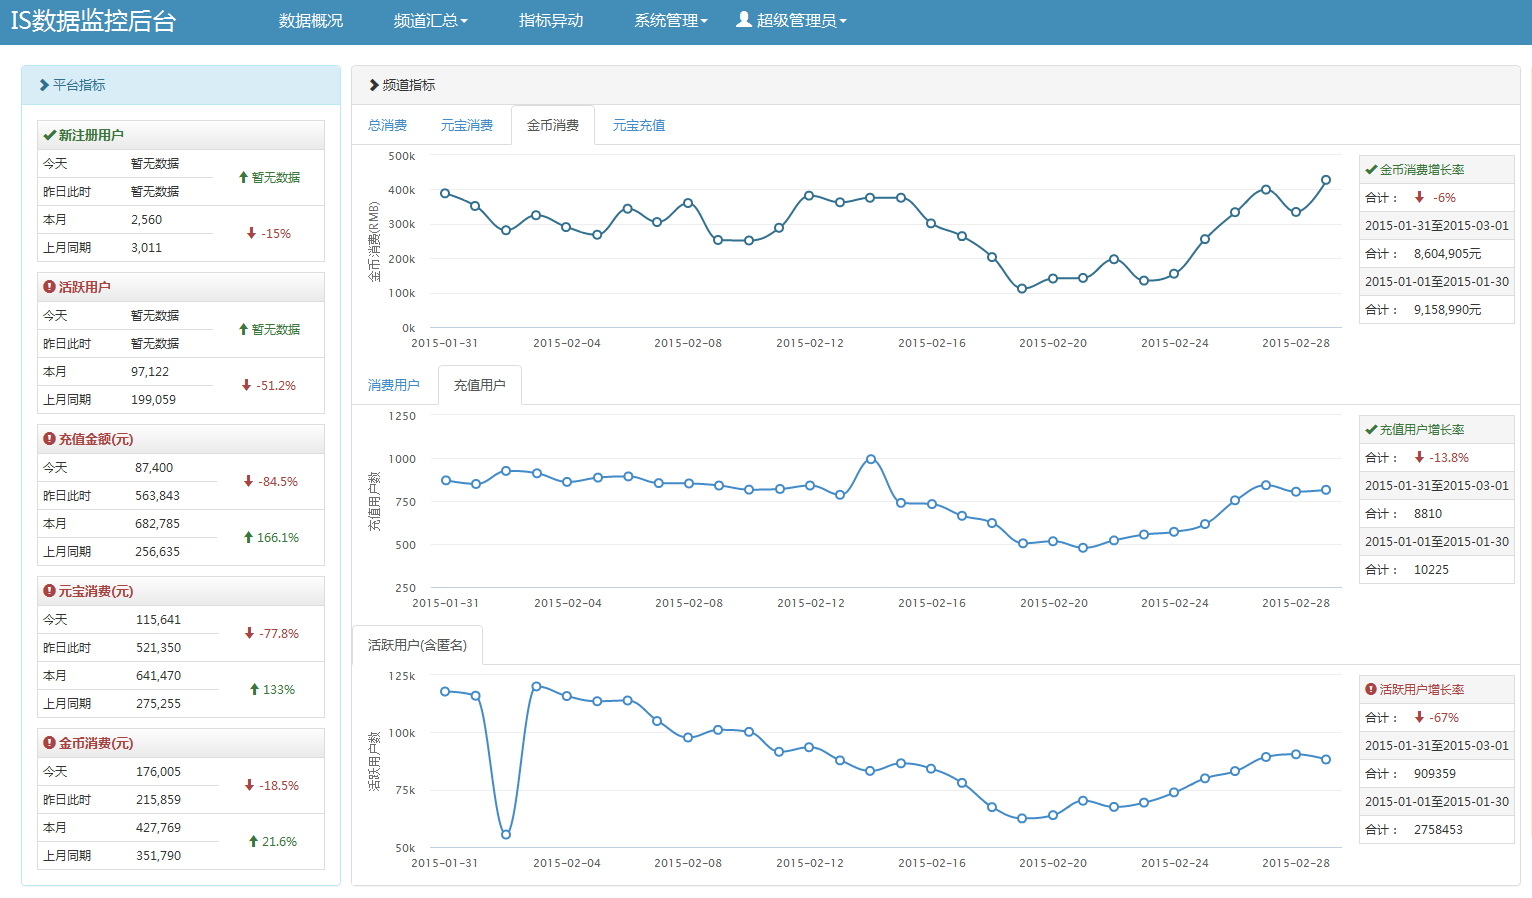Click the 金币消费增长率 panel title
This screenshot has height=898, width=1532.
[x=1422, y=170]
